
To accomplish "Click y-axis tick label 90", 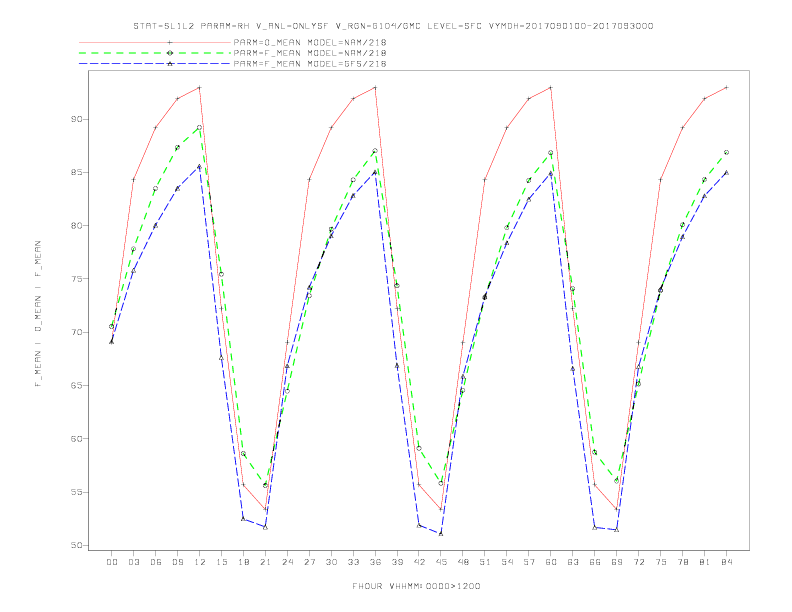I will (x=77, y=119).
